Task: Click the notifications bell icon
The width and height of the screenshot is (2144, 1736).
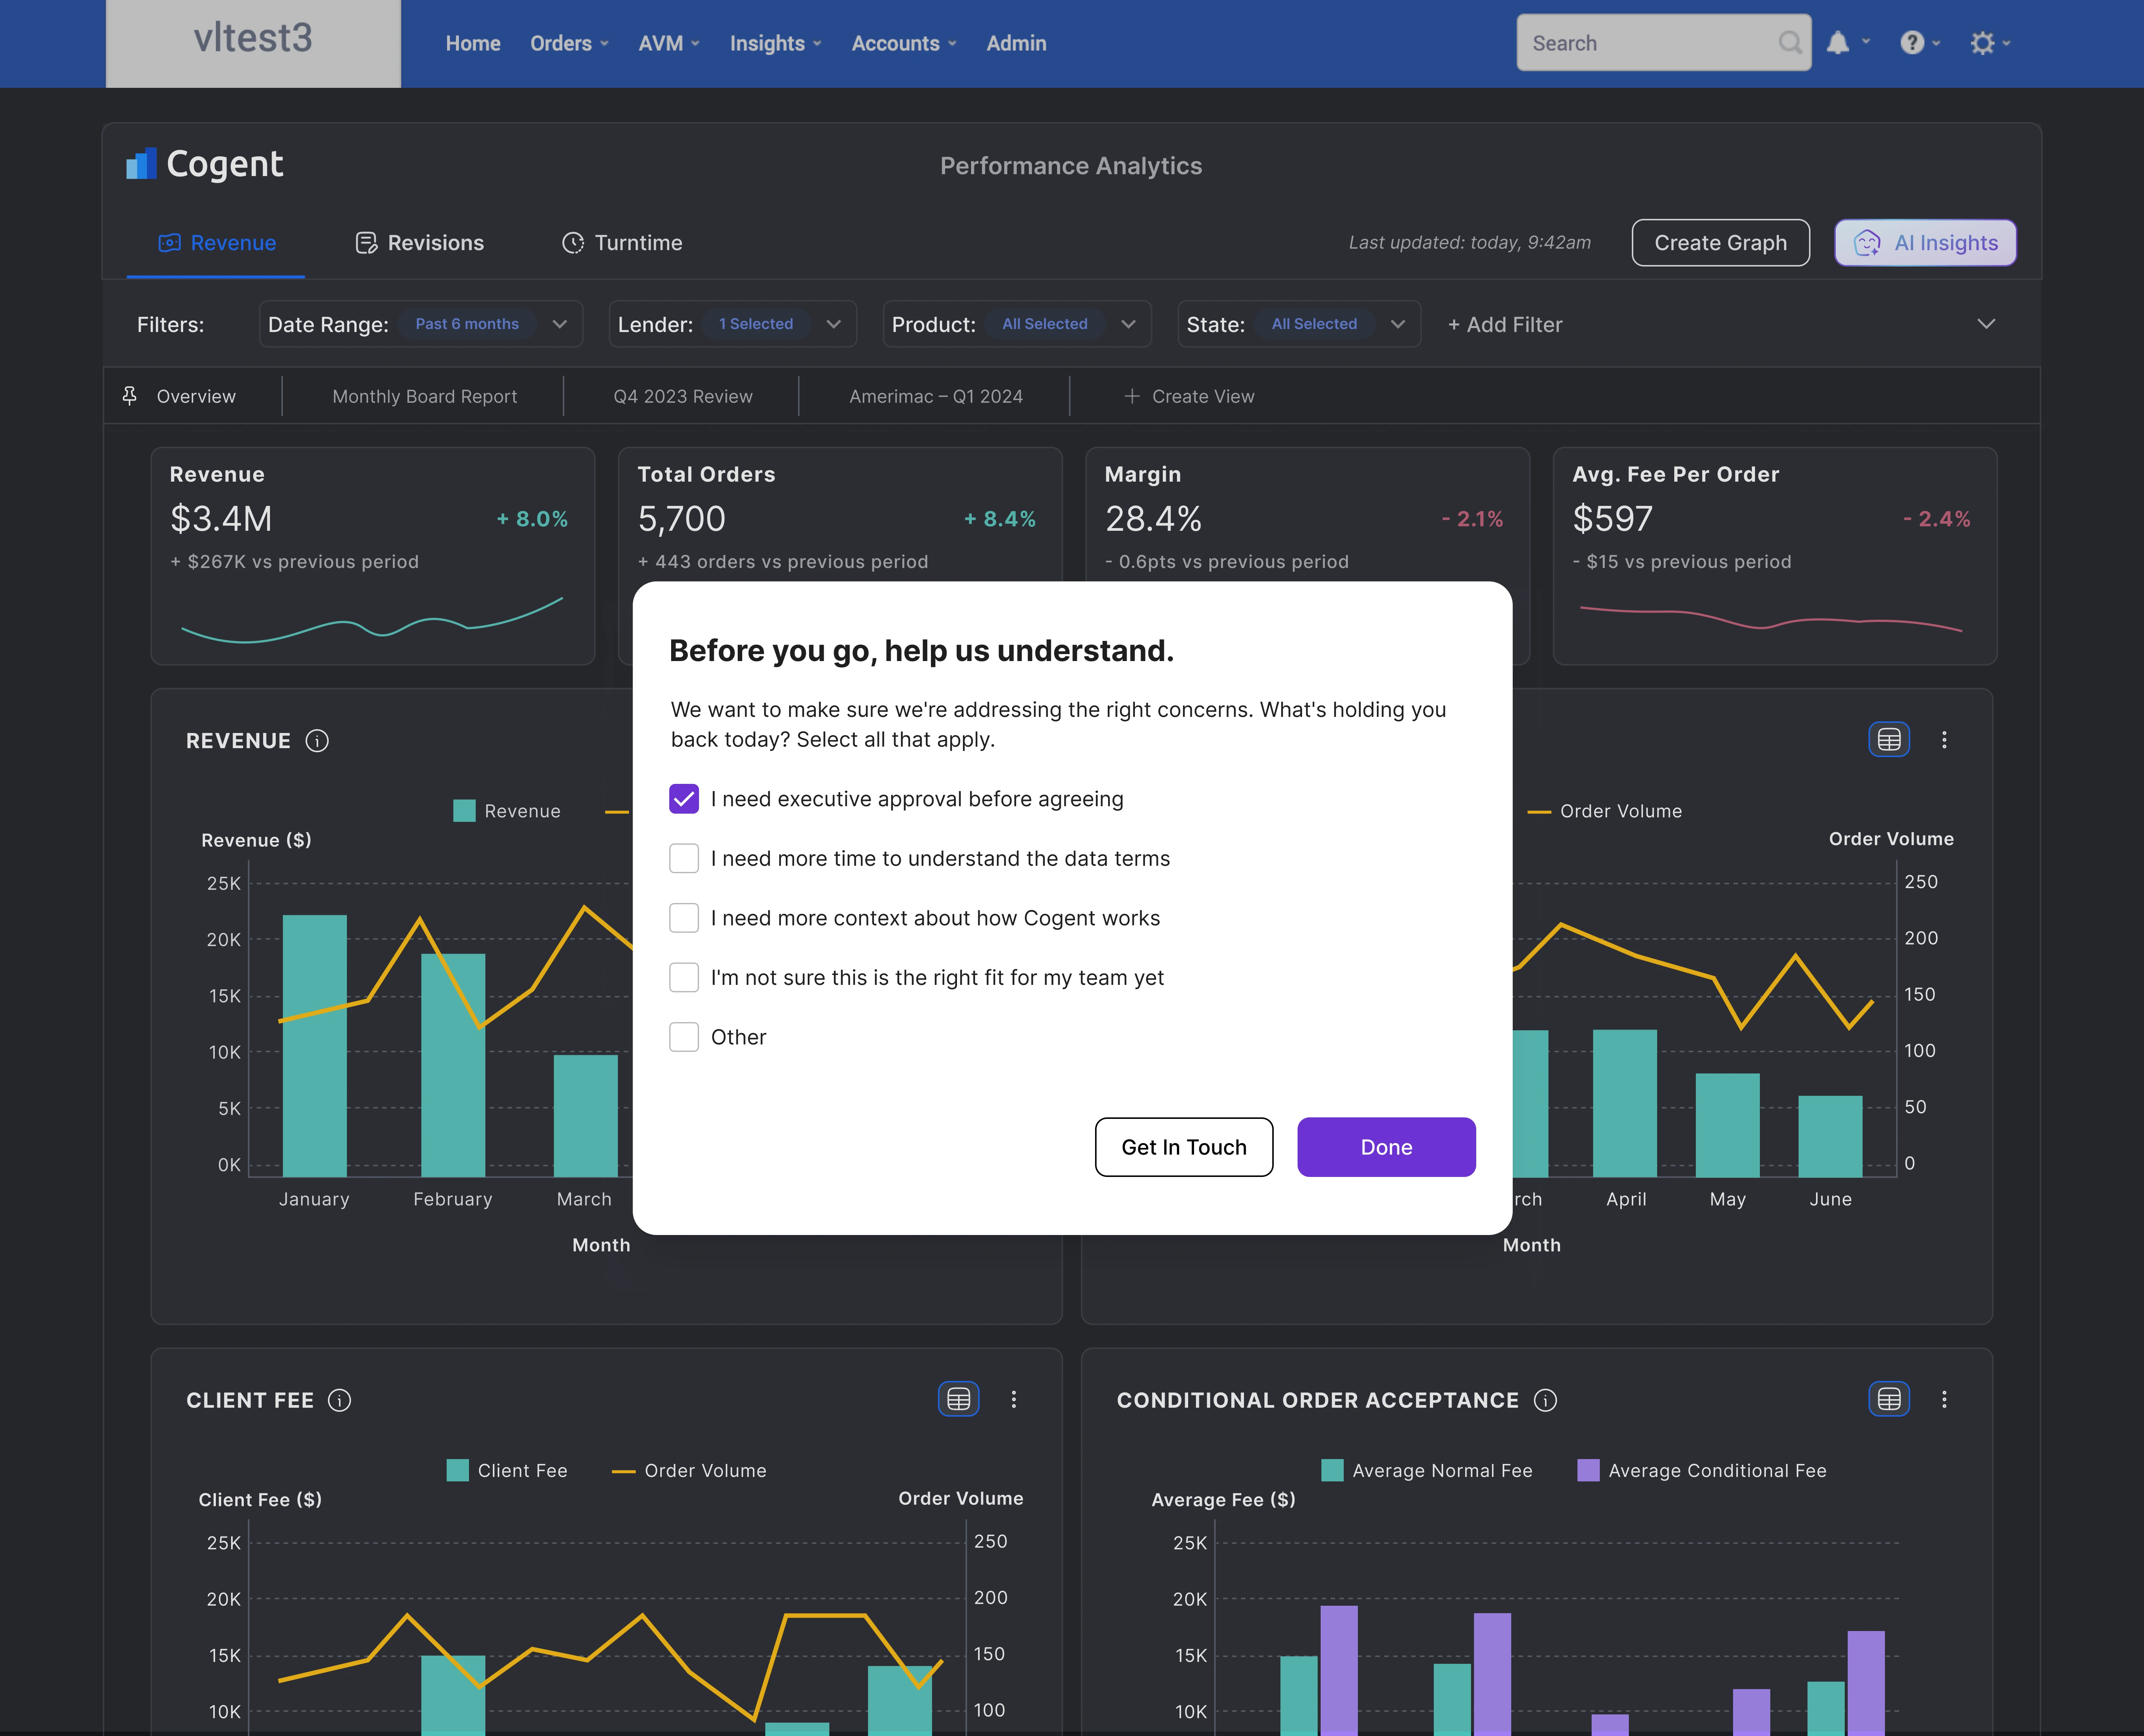Action: click(1838, 43)
